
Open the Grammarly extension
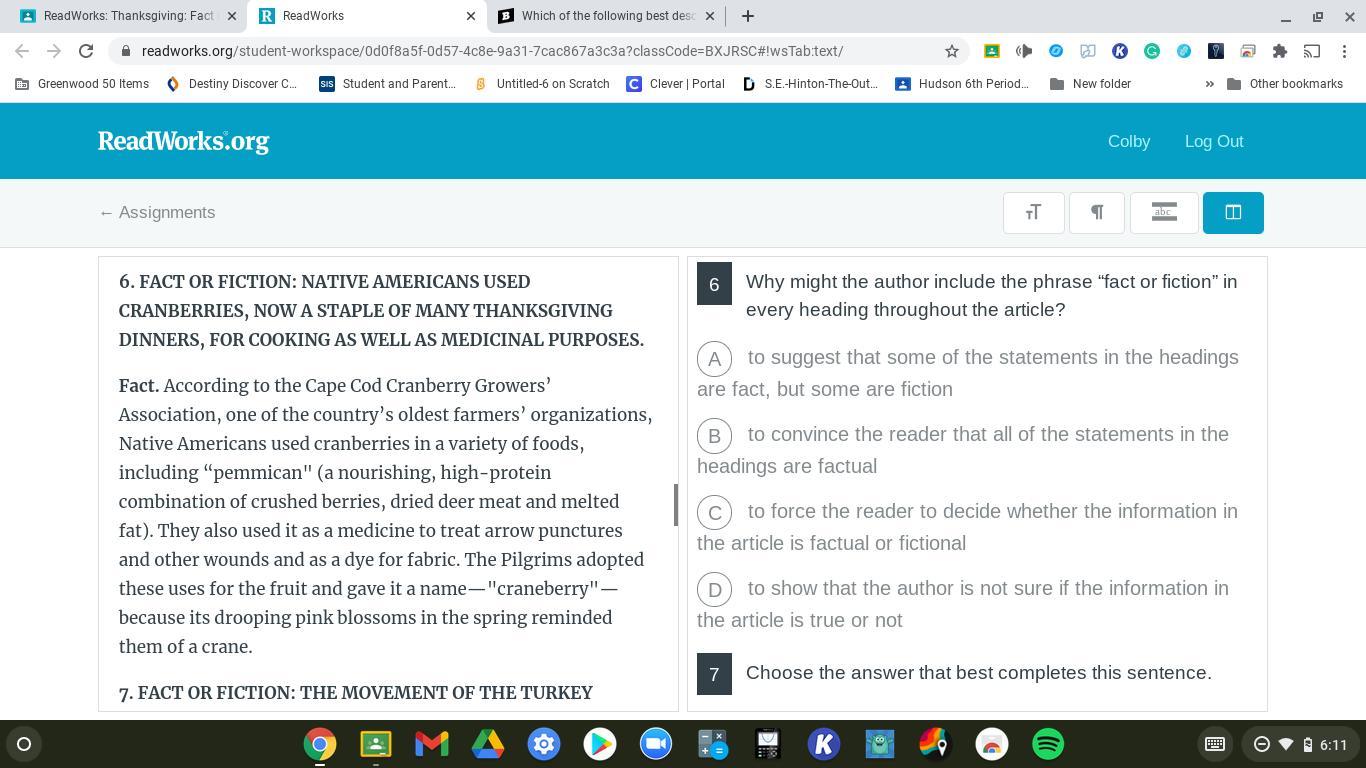coord(1152,51)
